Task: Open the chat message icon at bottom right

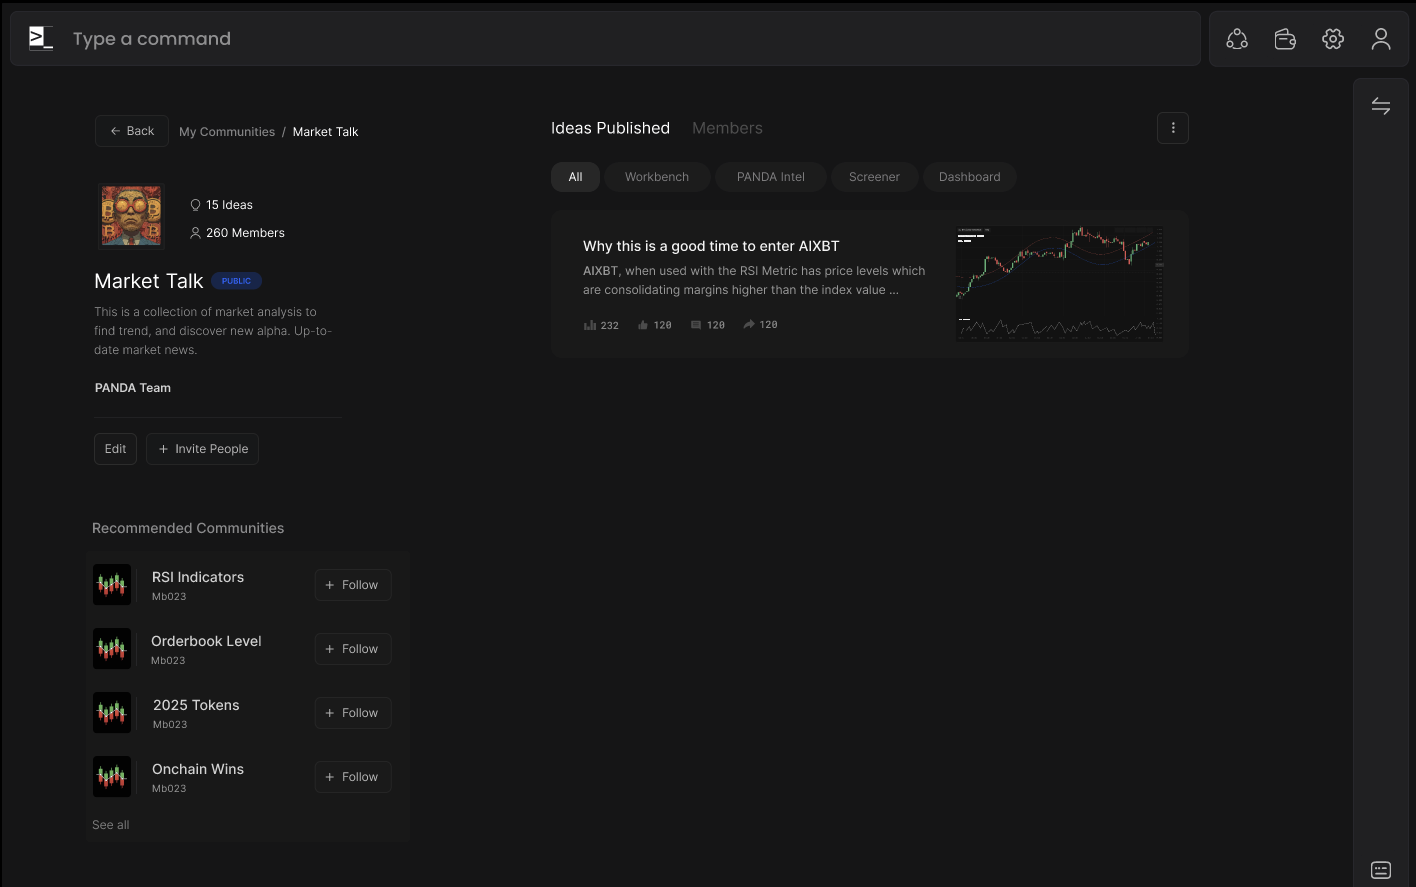Action: pos(1381,870)
